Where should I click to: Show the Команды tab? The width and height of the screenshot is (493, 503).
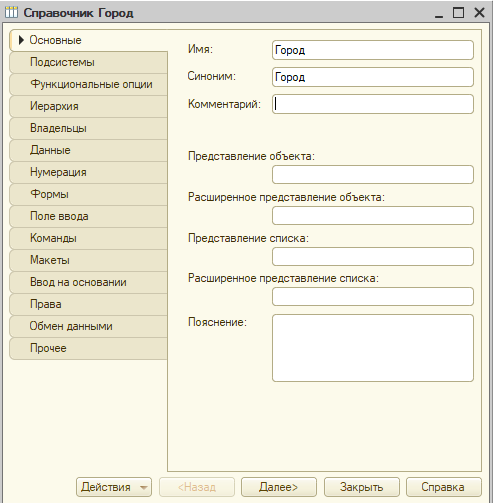pyautogui.click(x=88, y=238)
